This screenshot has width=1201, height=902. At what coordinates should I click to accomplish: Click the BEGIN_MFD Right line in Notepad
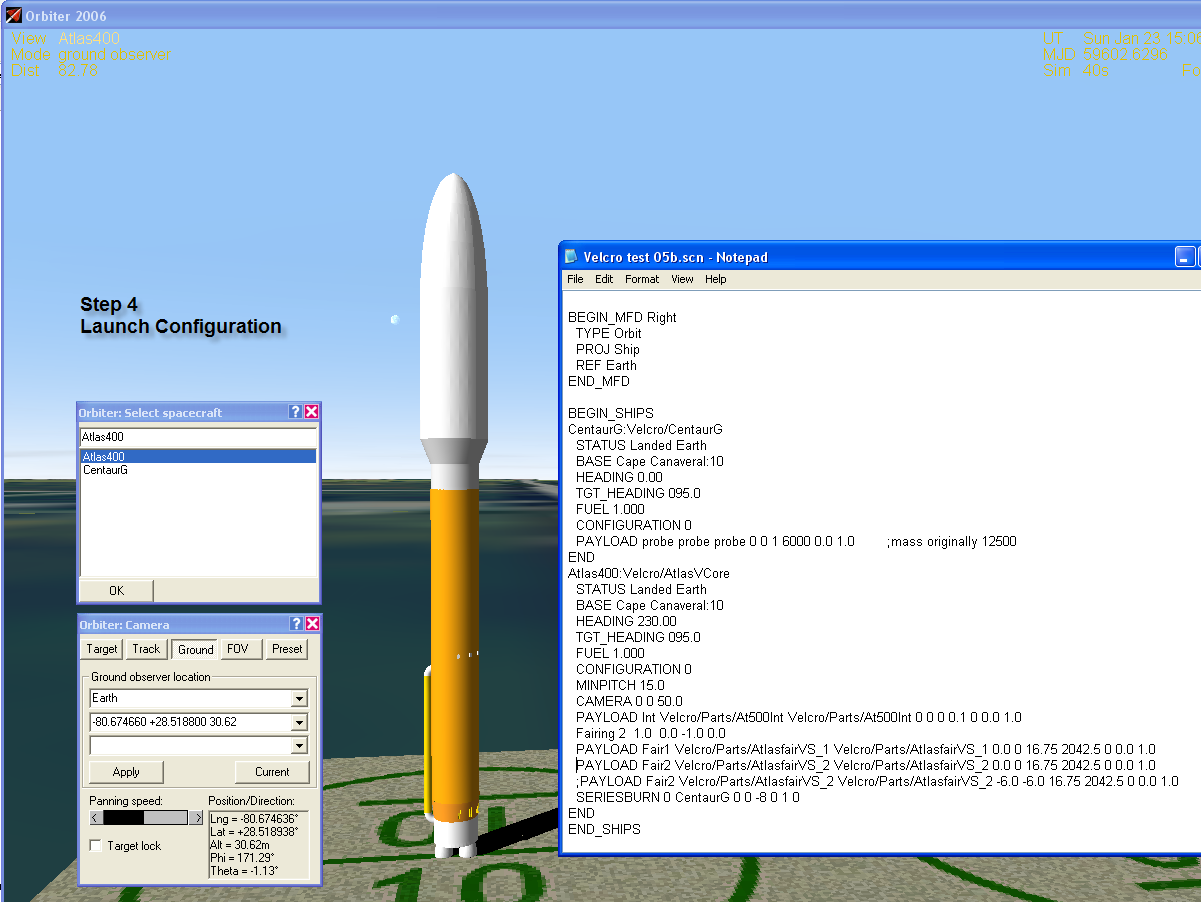(x=622, y=317)
